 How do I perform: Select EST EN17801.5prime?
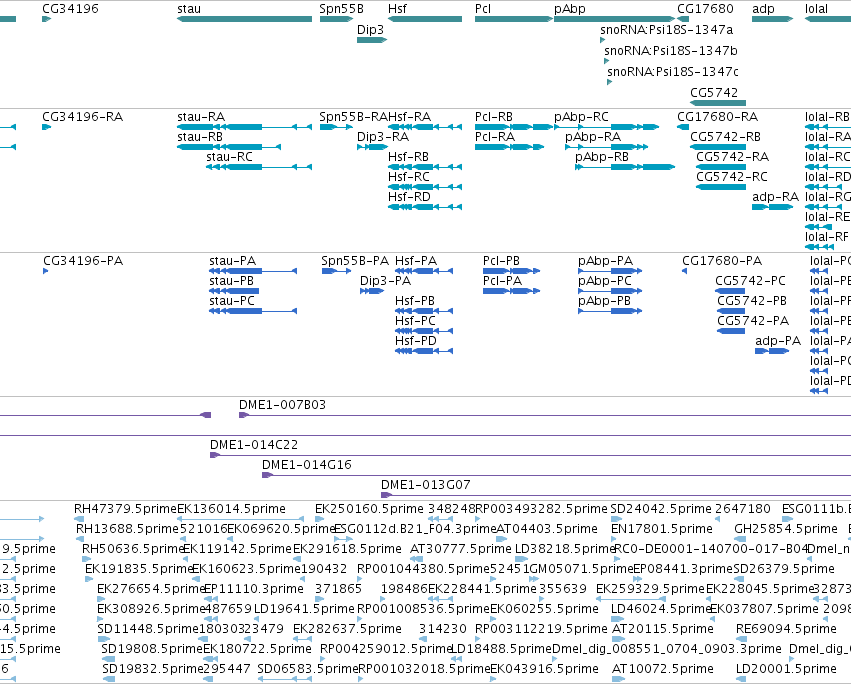(662, 529)
